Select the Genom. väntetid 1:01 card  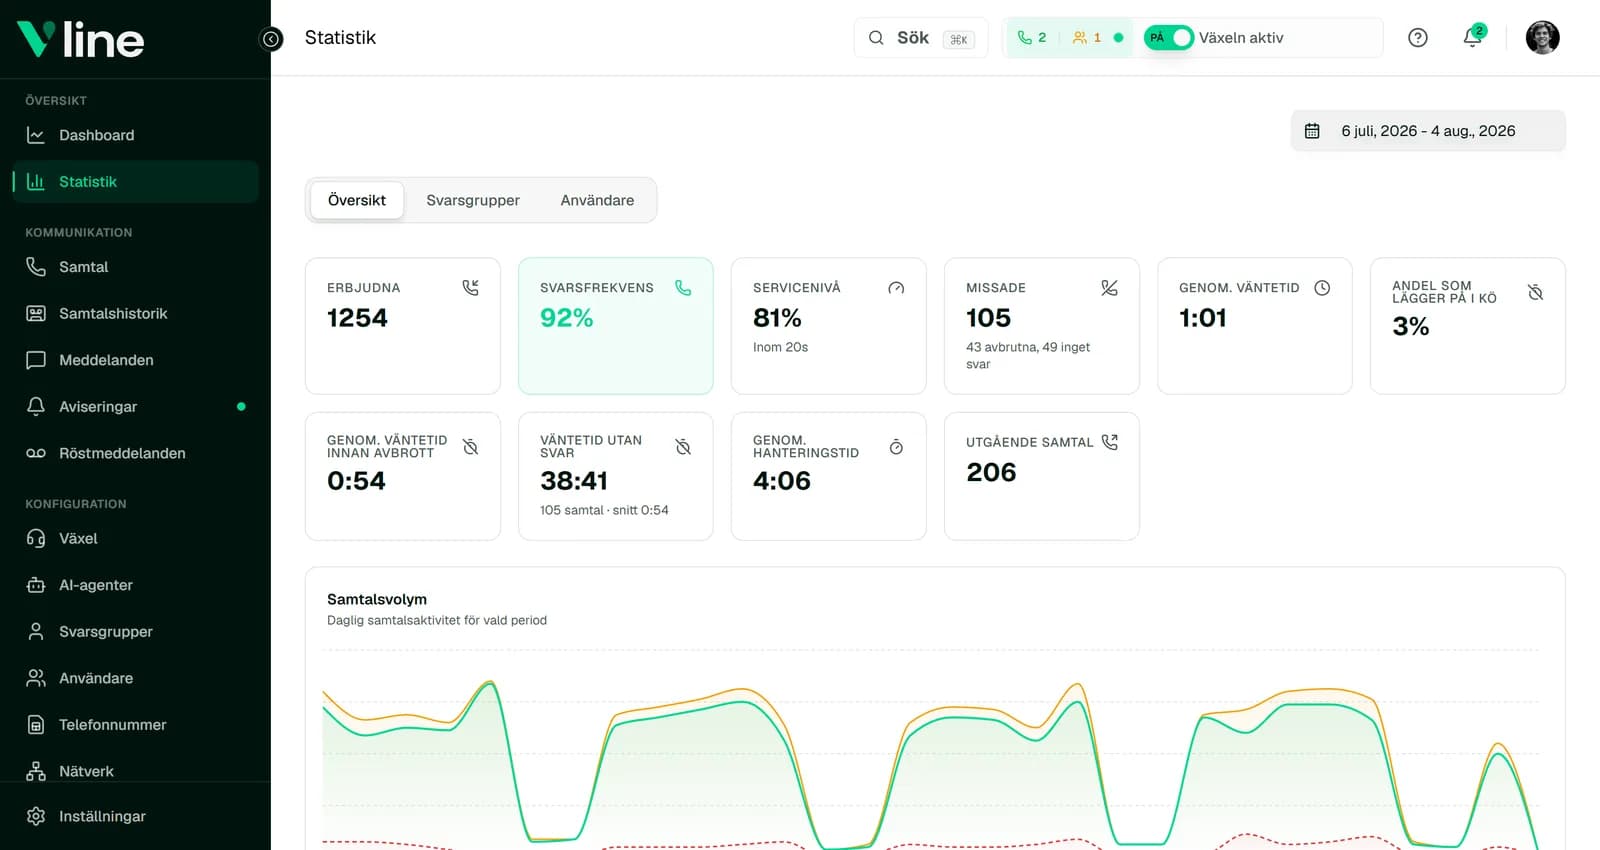pos(1255,326)
